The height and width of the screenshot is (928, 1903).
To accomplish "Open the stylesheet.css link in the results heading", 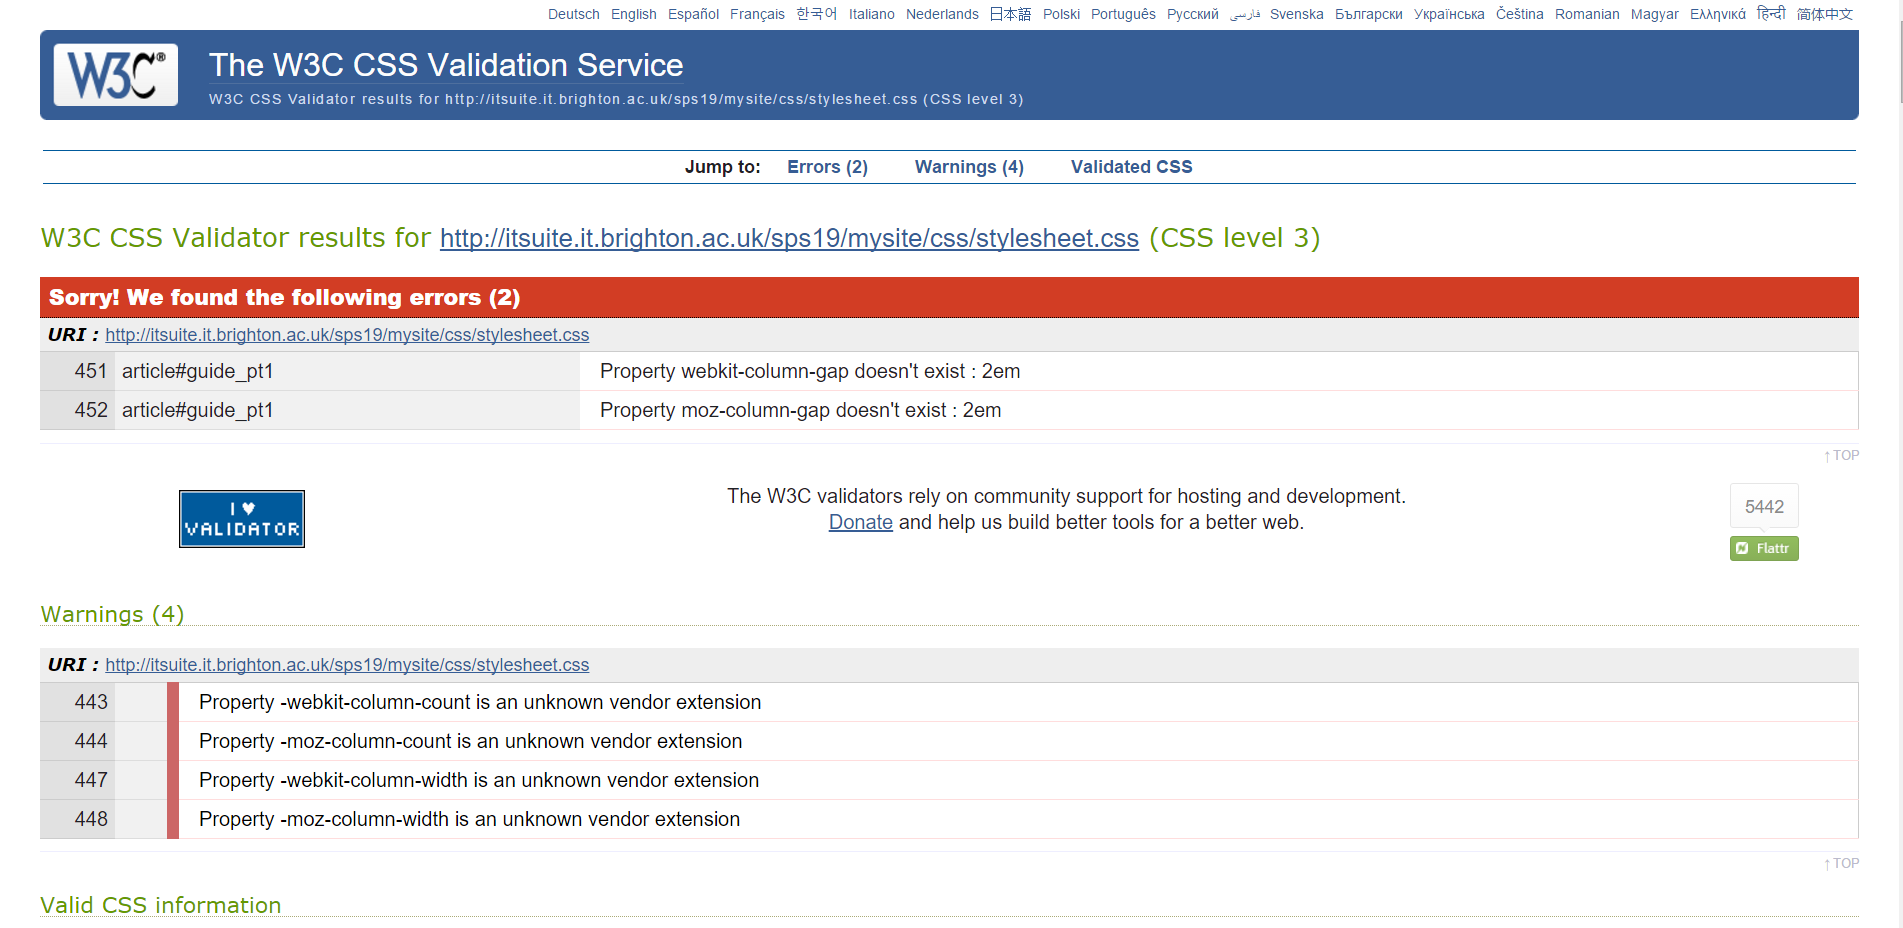I will pyautogui.click(x=789, y=238).
